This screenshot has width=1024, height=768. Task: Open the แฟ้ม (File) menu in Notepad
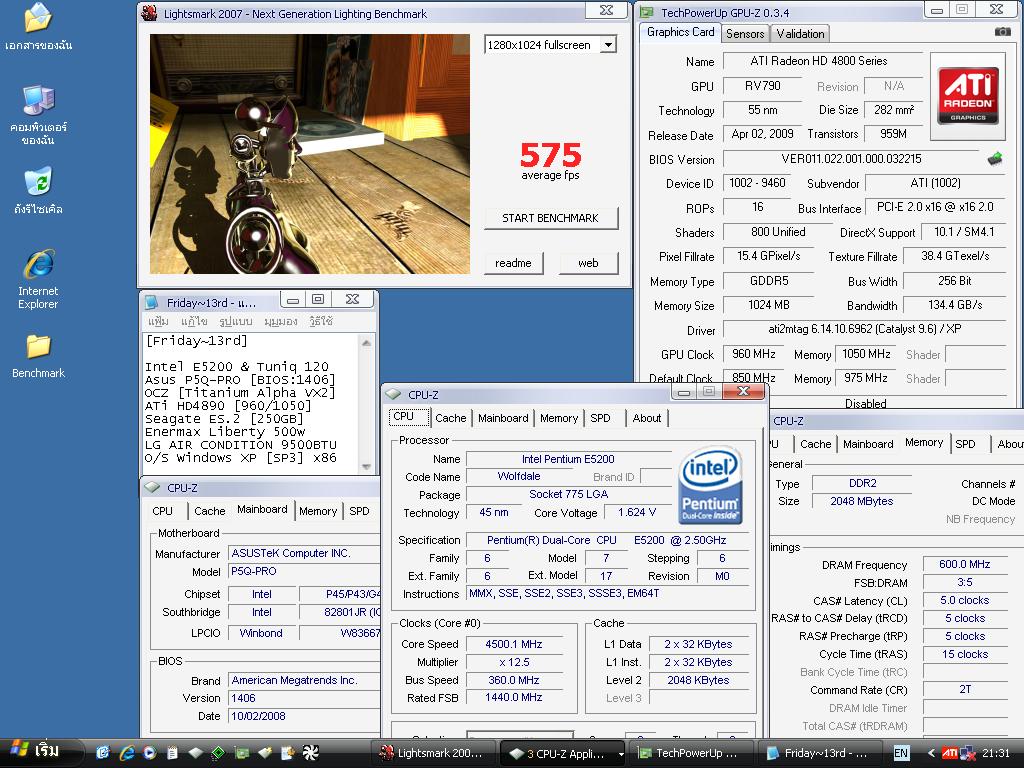158,321
